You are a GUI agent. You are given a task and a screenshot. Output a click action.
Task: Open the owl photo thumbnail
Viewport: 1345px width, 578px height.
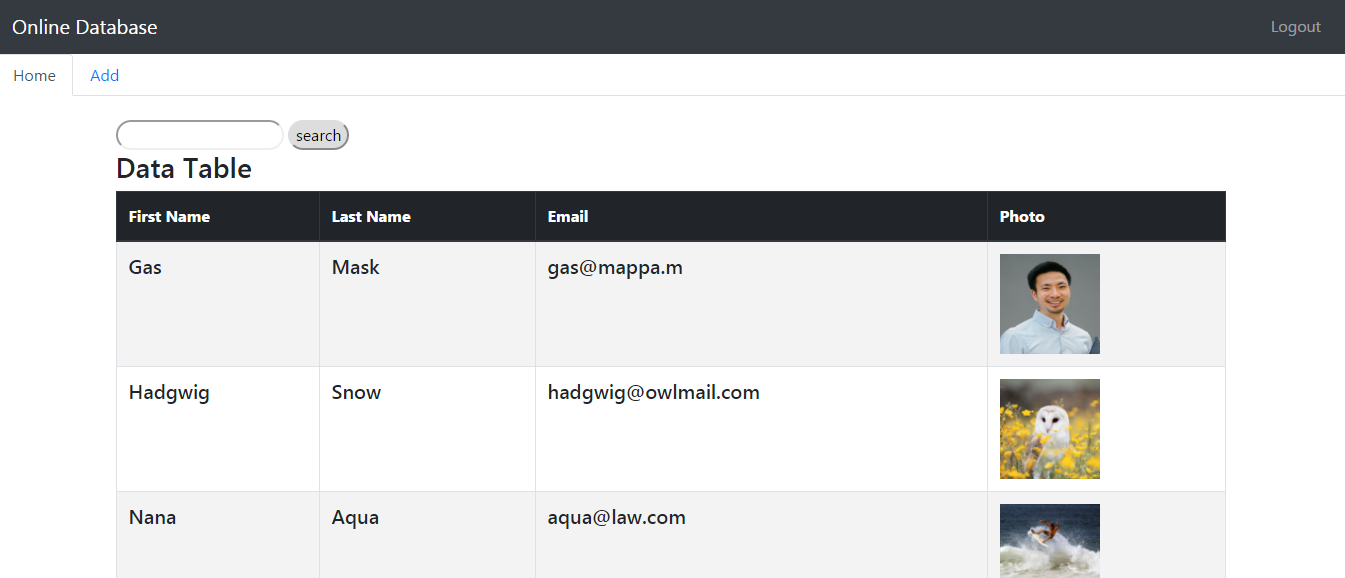(x=1050, y=429)
